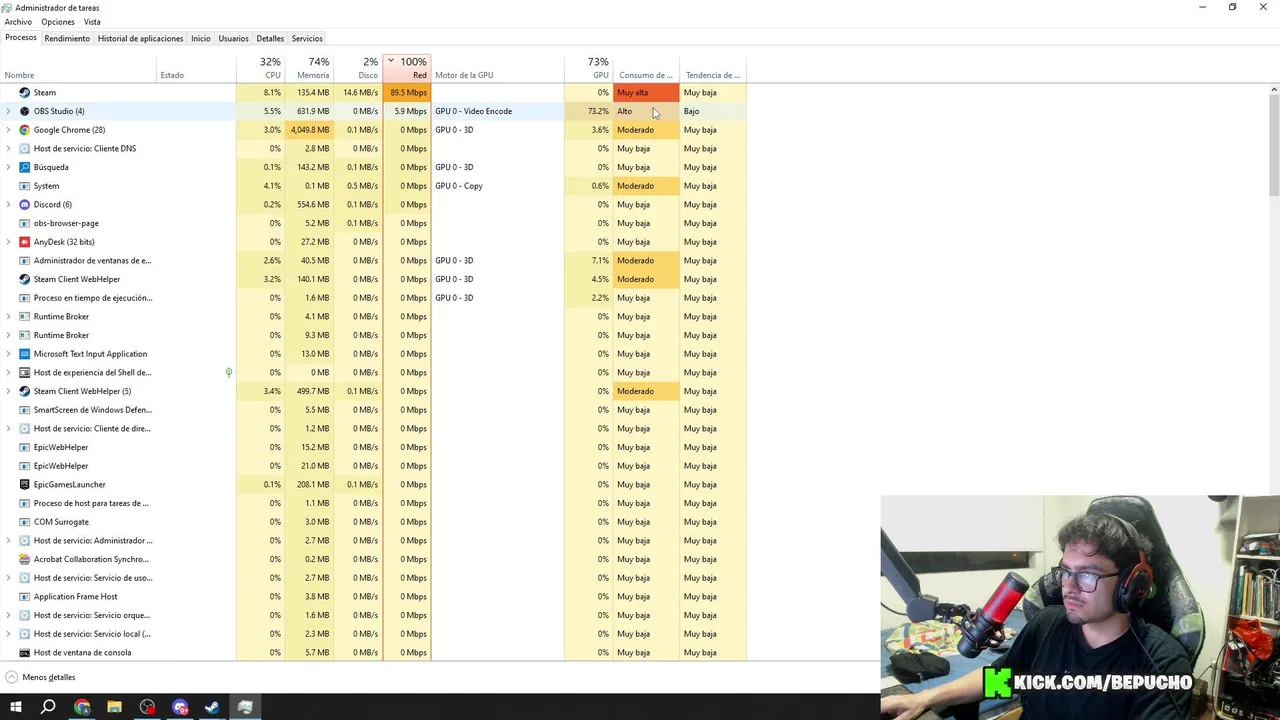Sort by the Nombre column header
This screenshot has width=1280, height=720.
click(x=79, y=68)
